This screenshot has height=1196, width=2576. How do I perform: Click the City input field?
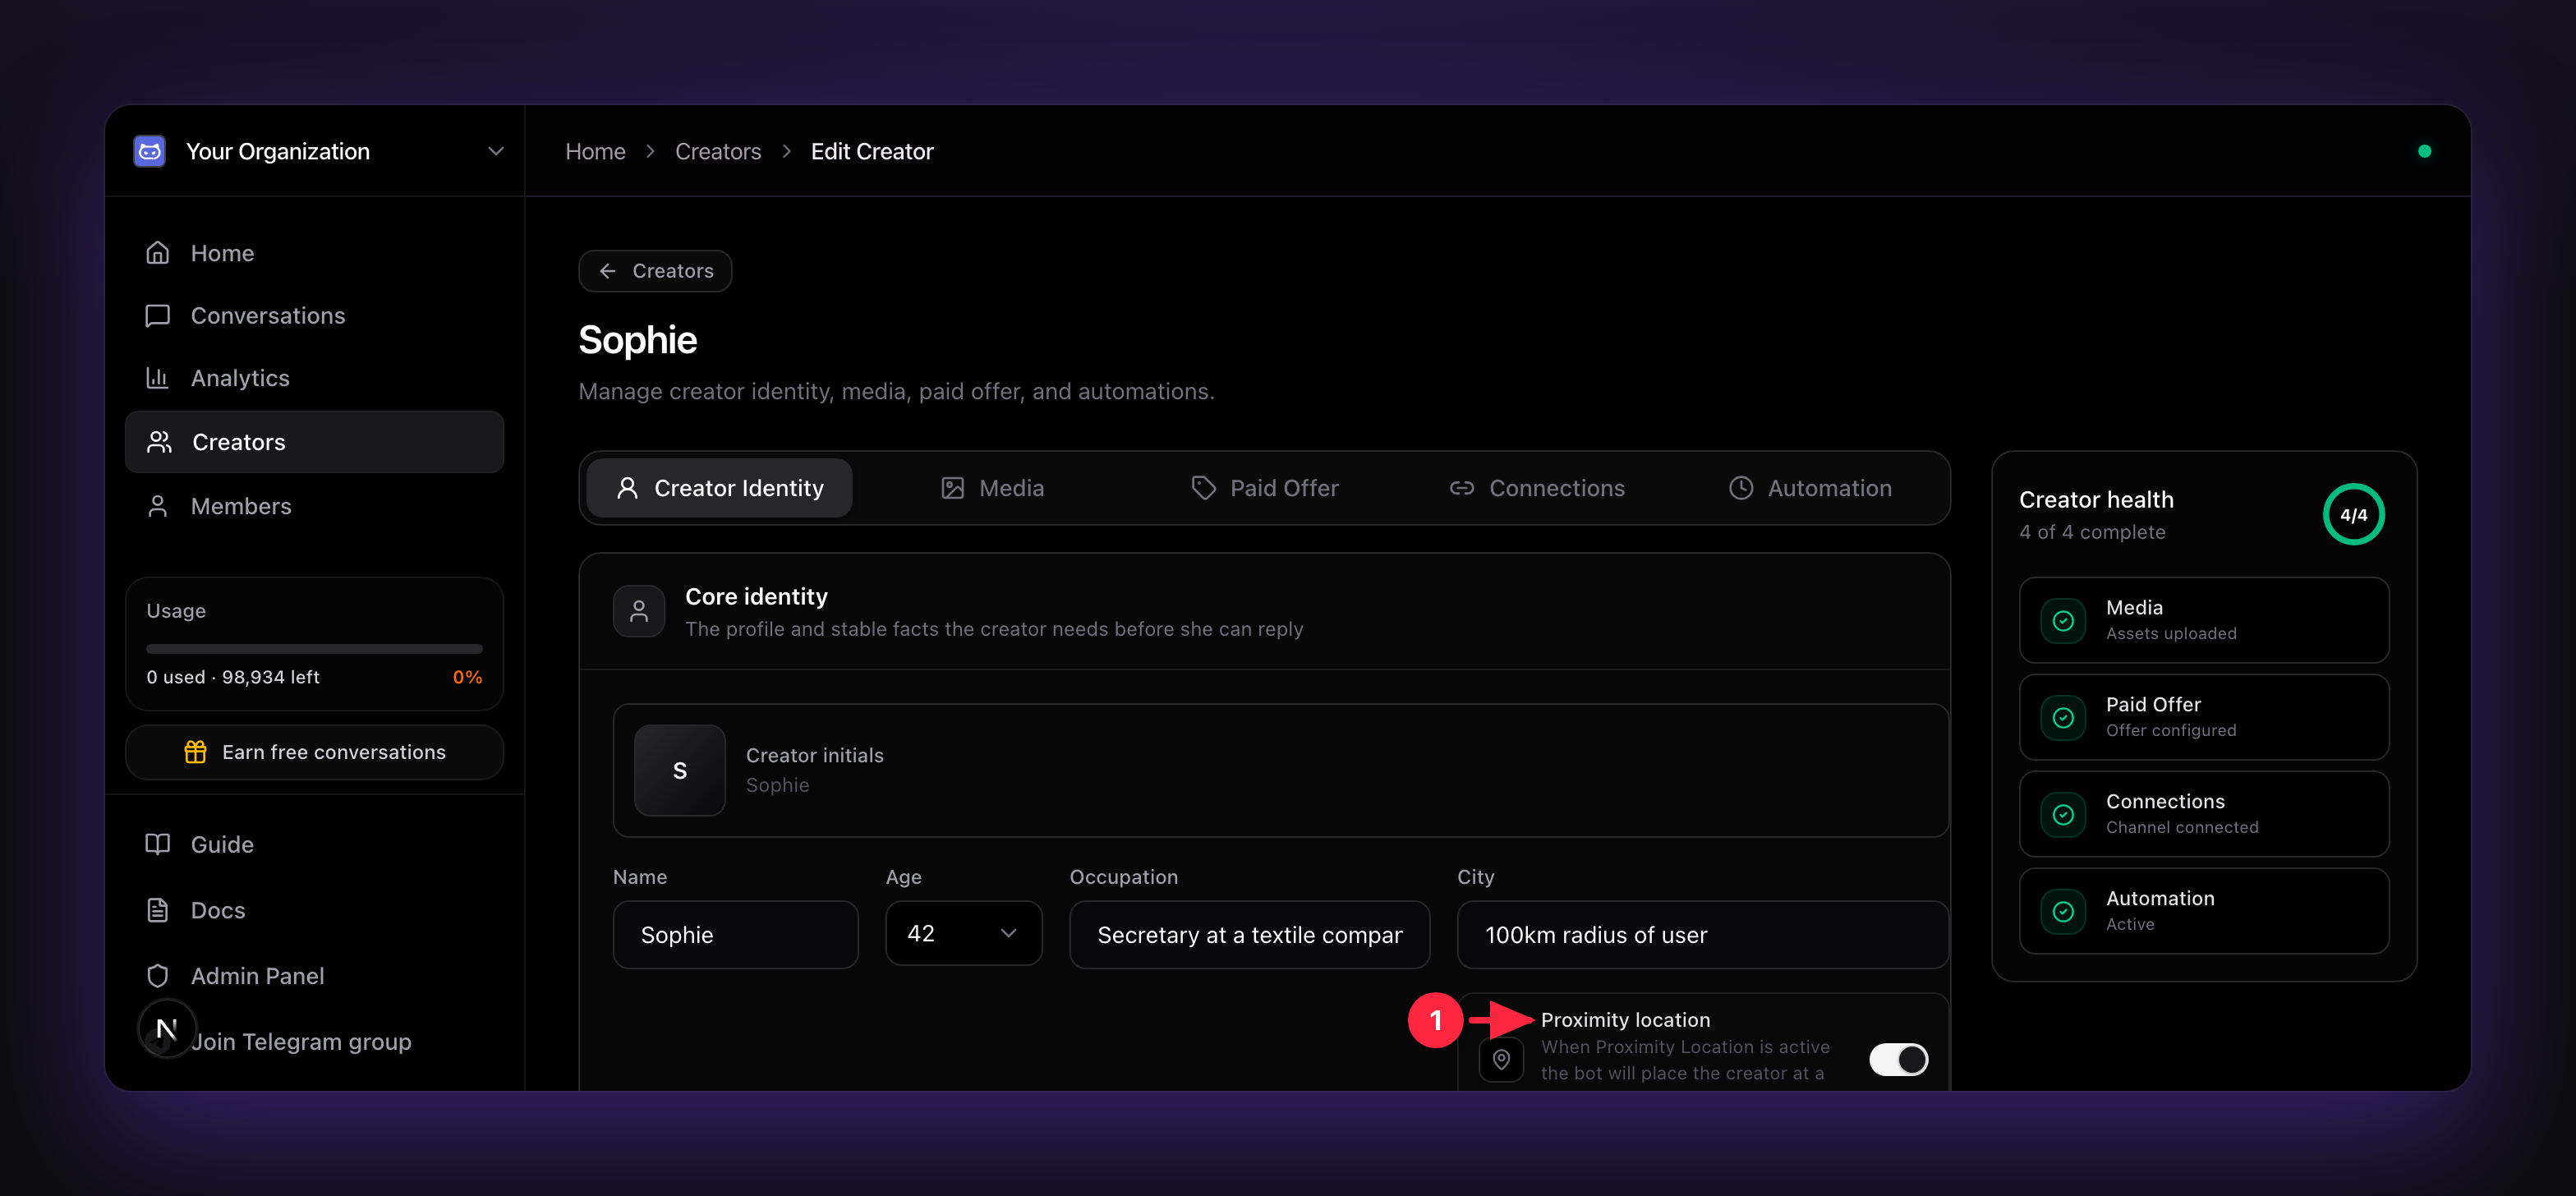[x=1703, y=934]
